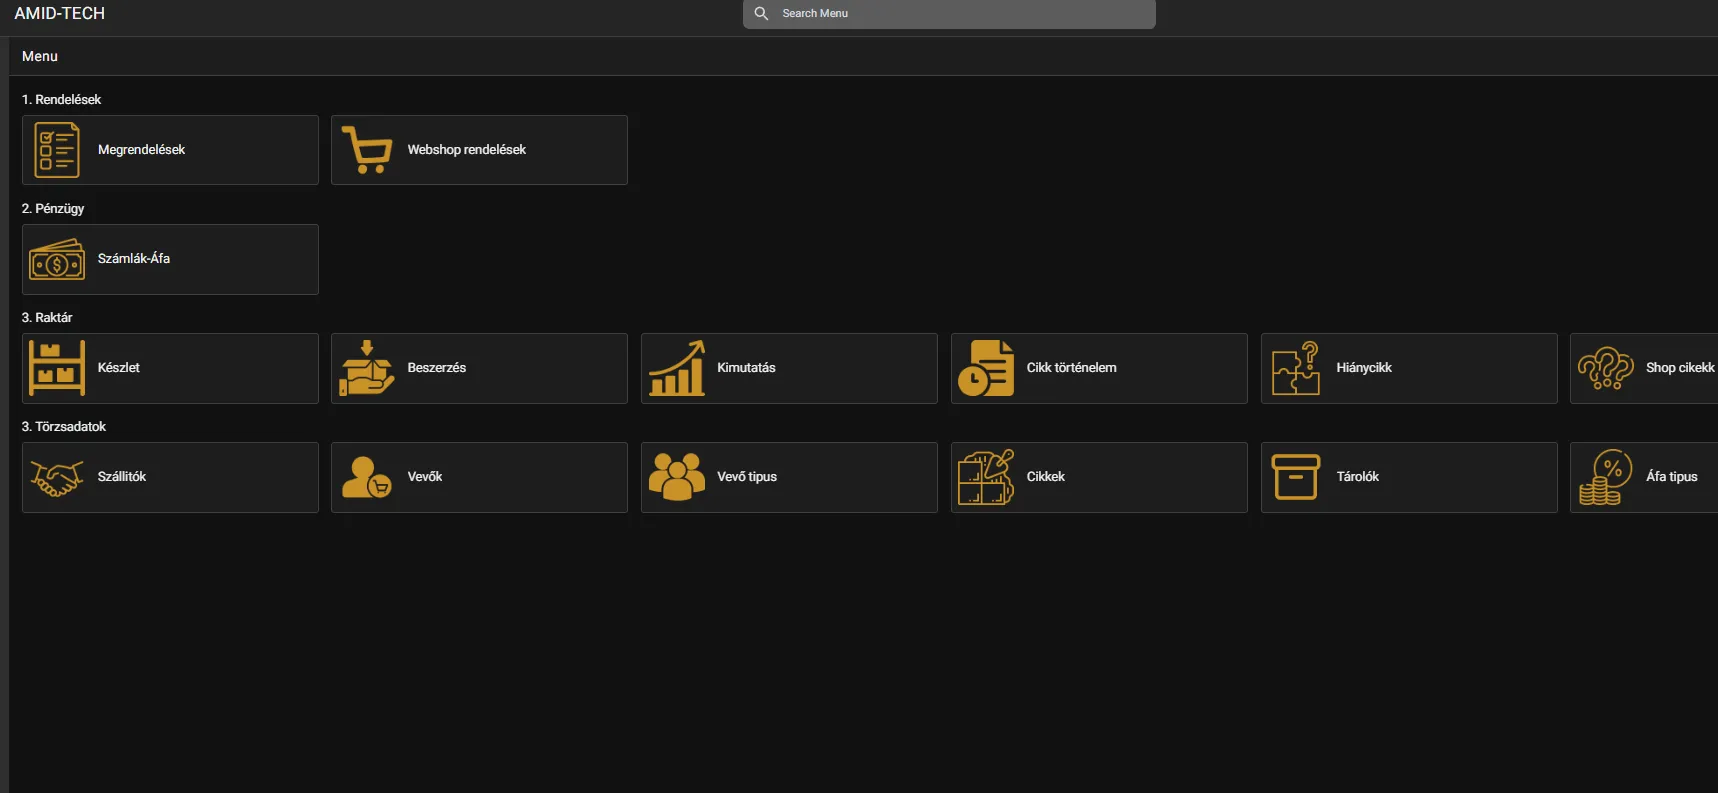The image size is (1718, 793).
Task: Click the 'Cikkek' tile label
Action: coord(1046,477)
